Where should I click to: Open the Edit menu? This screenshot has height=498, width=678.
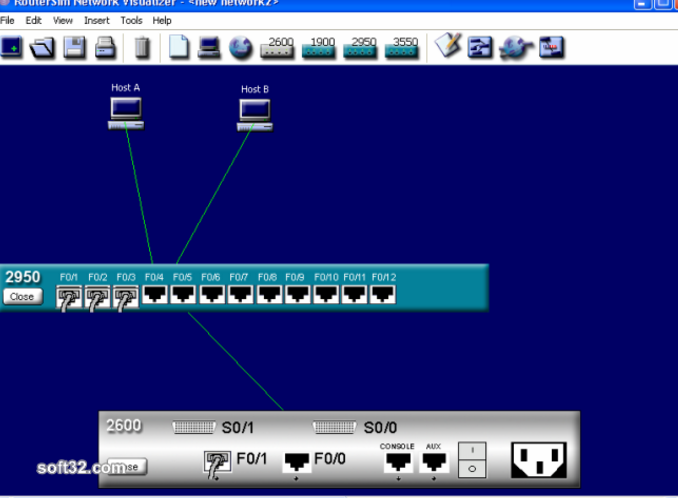33,20
